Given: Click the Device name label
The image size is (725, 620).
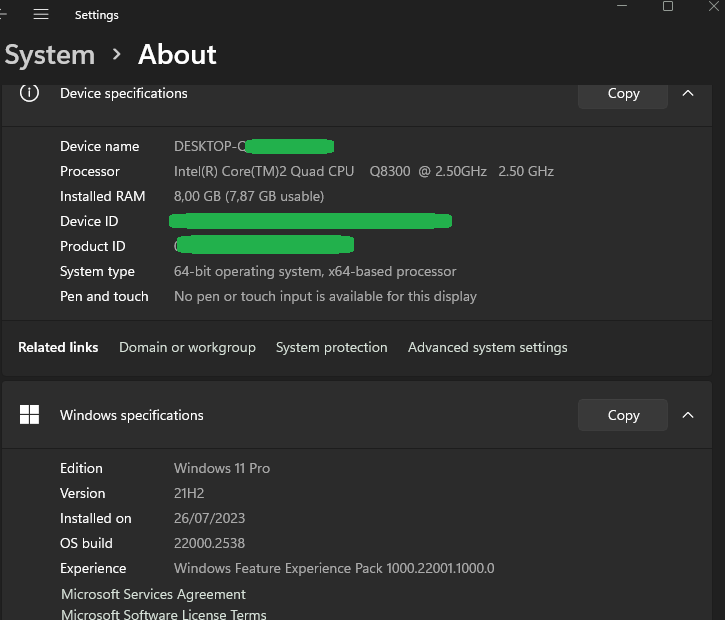Looking at the screenshot, I should coord(99,147).
